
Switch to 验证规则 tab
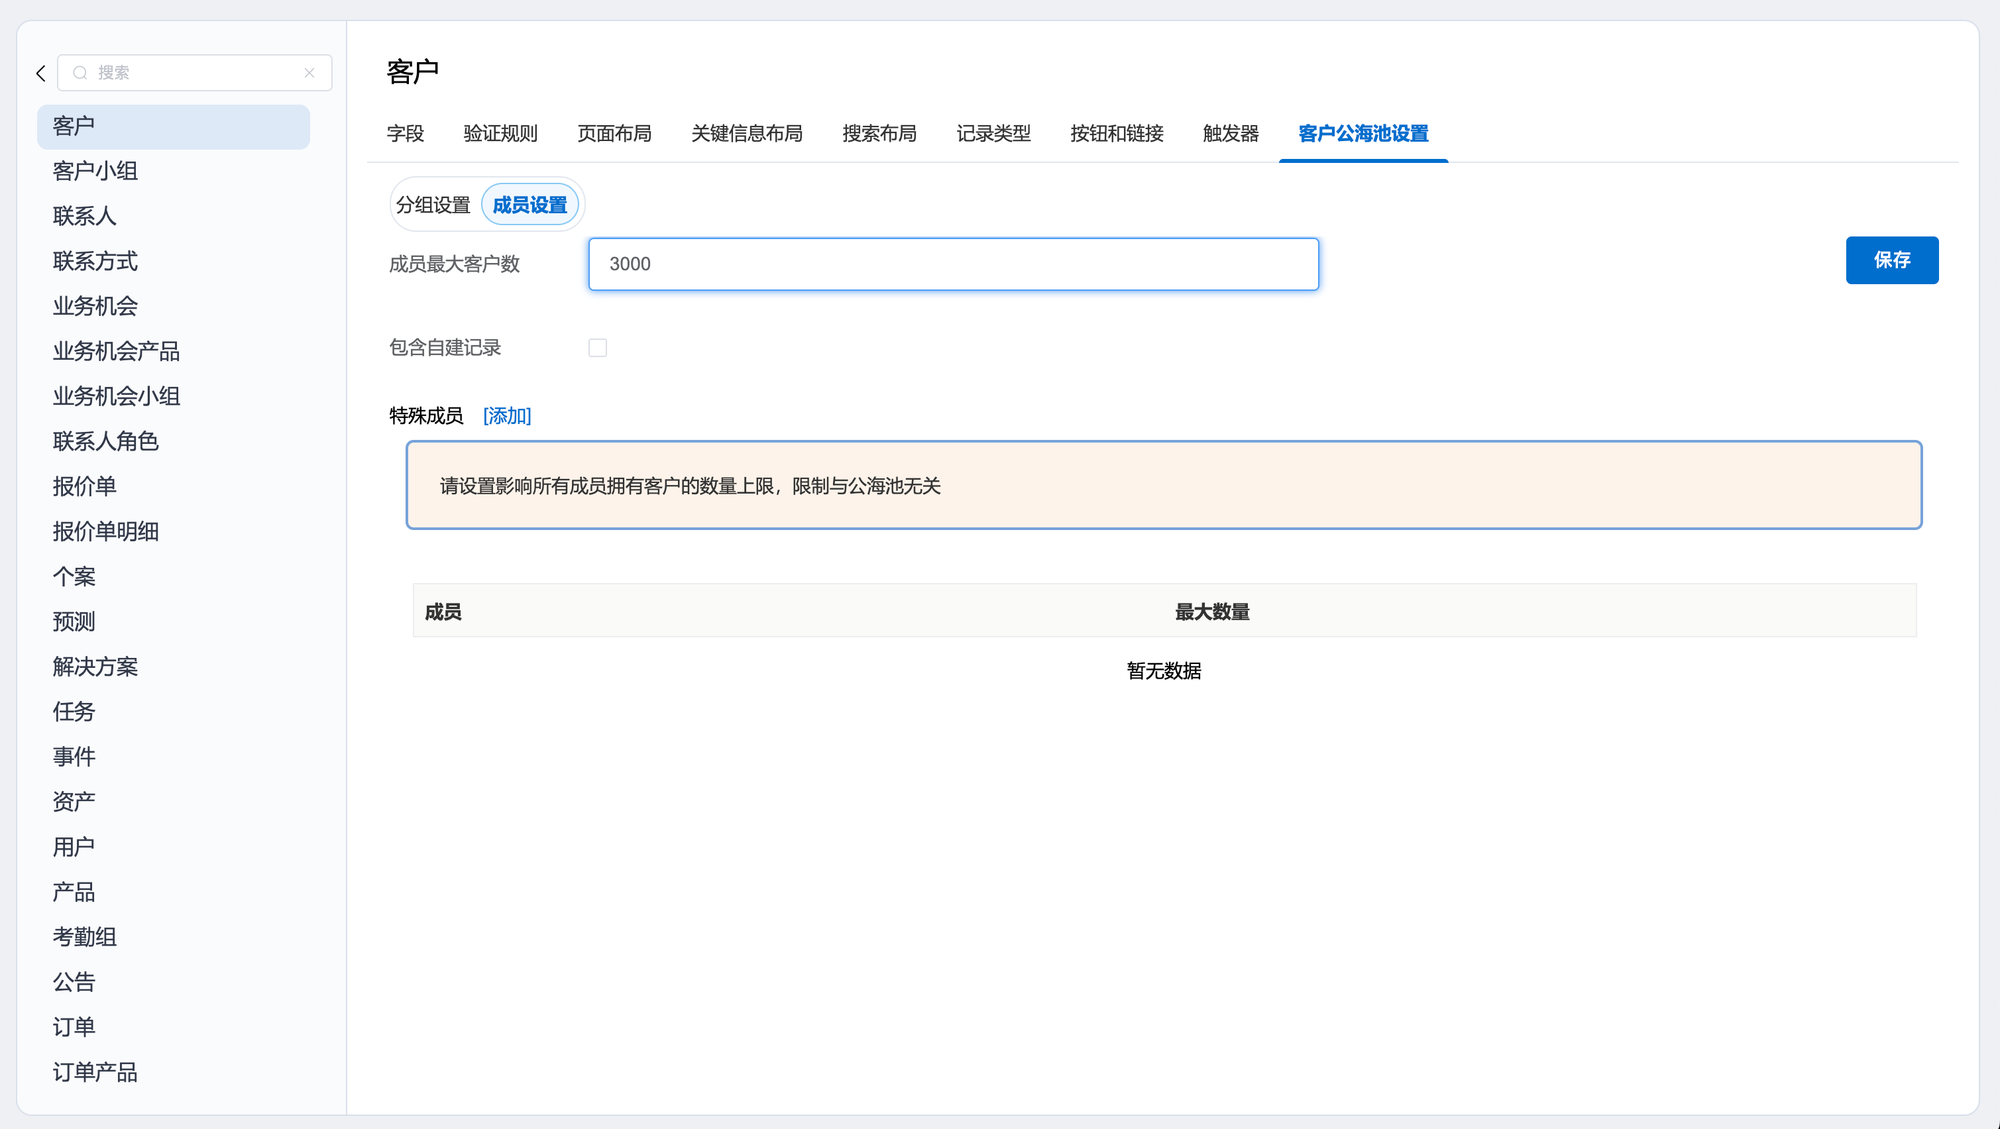pos(500,134)
